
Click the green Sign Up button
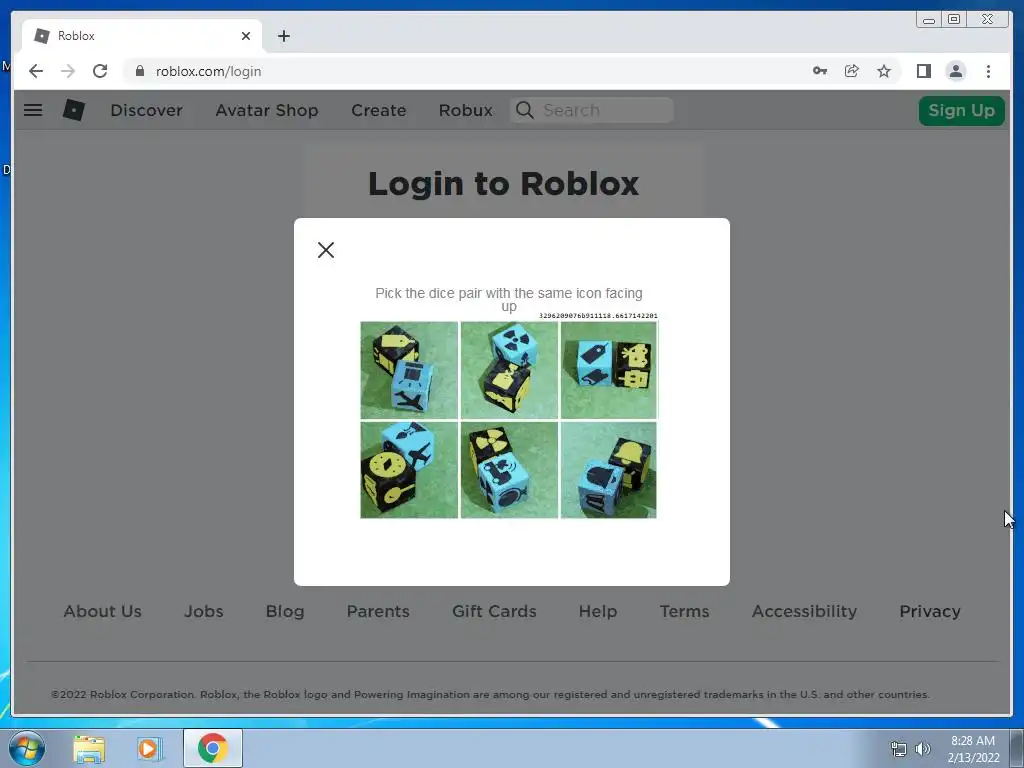[961, 110]
